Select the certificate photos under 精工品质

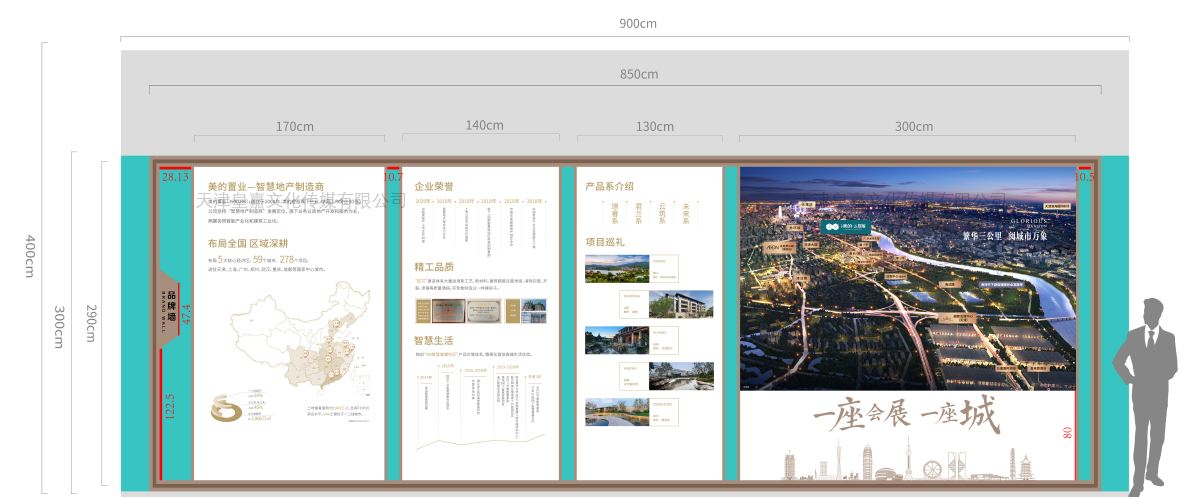[x=481, y=311]
